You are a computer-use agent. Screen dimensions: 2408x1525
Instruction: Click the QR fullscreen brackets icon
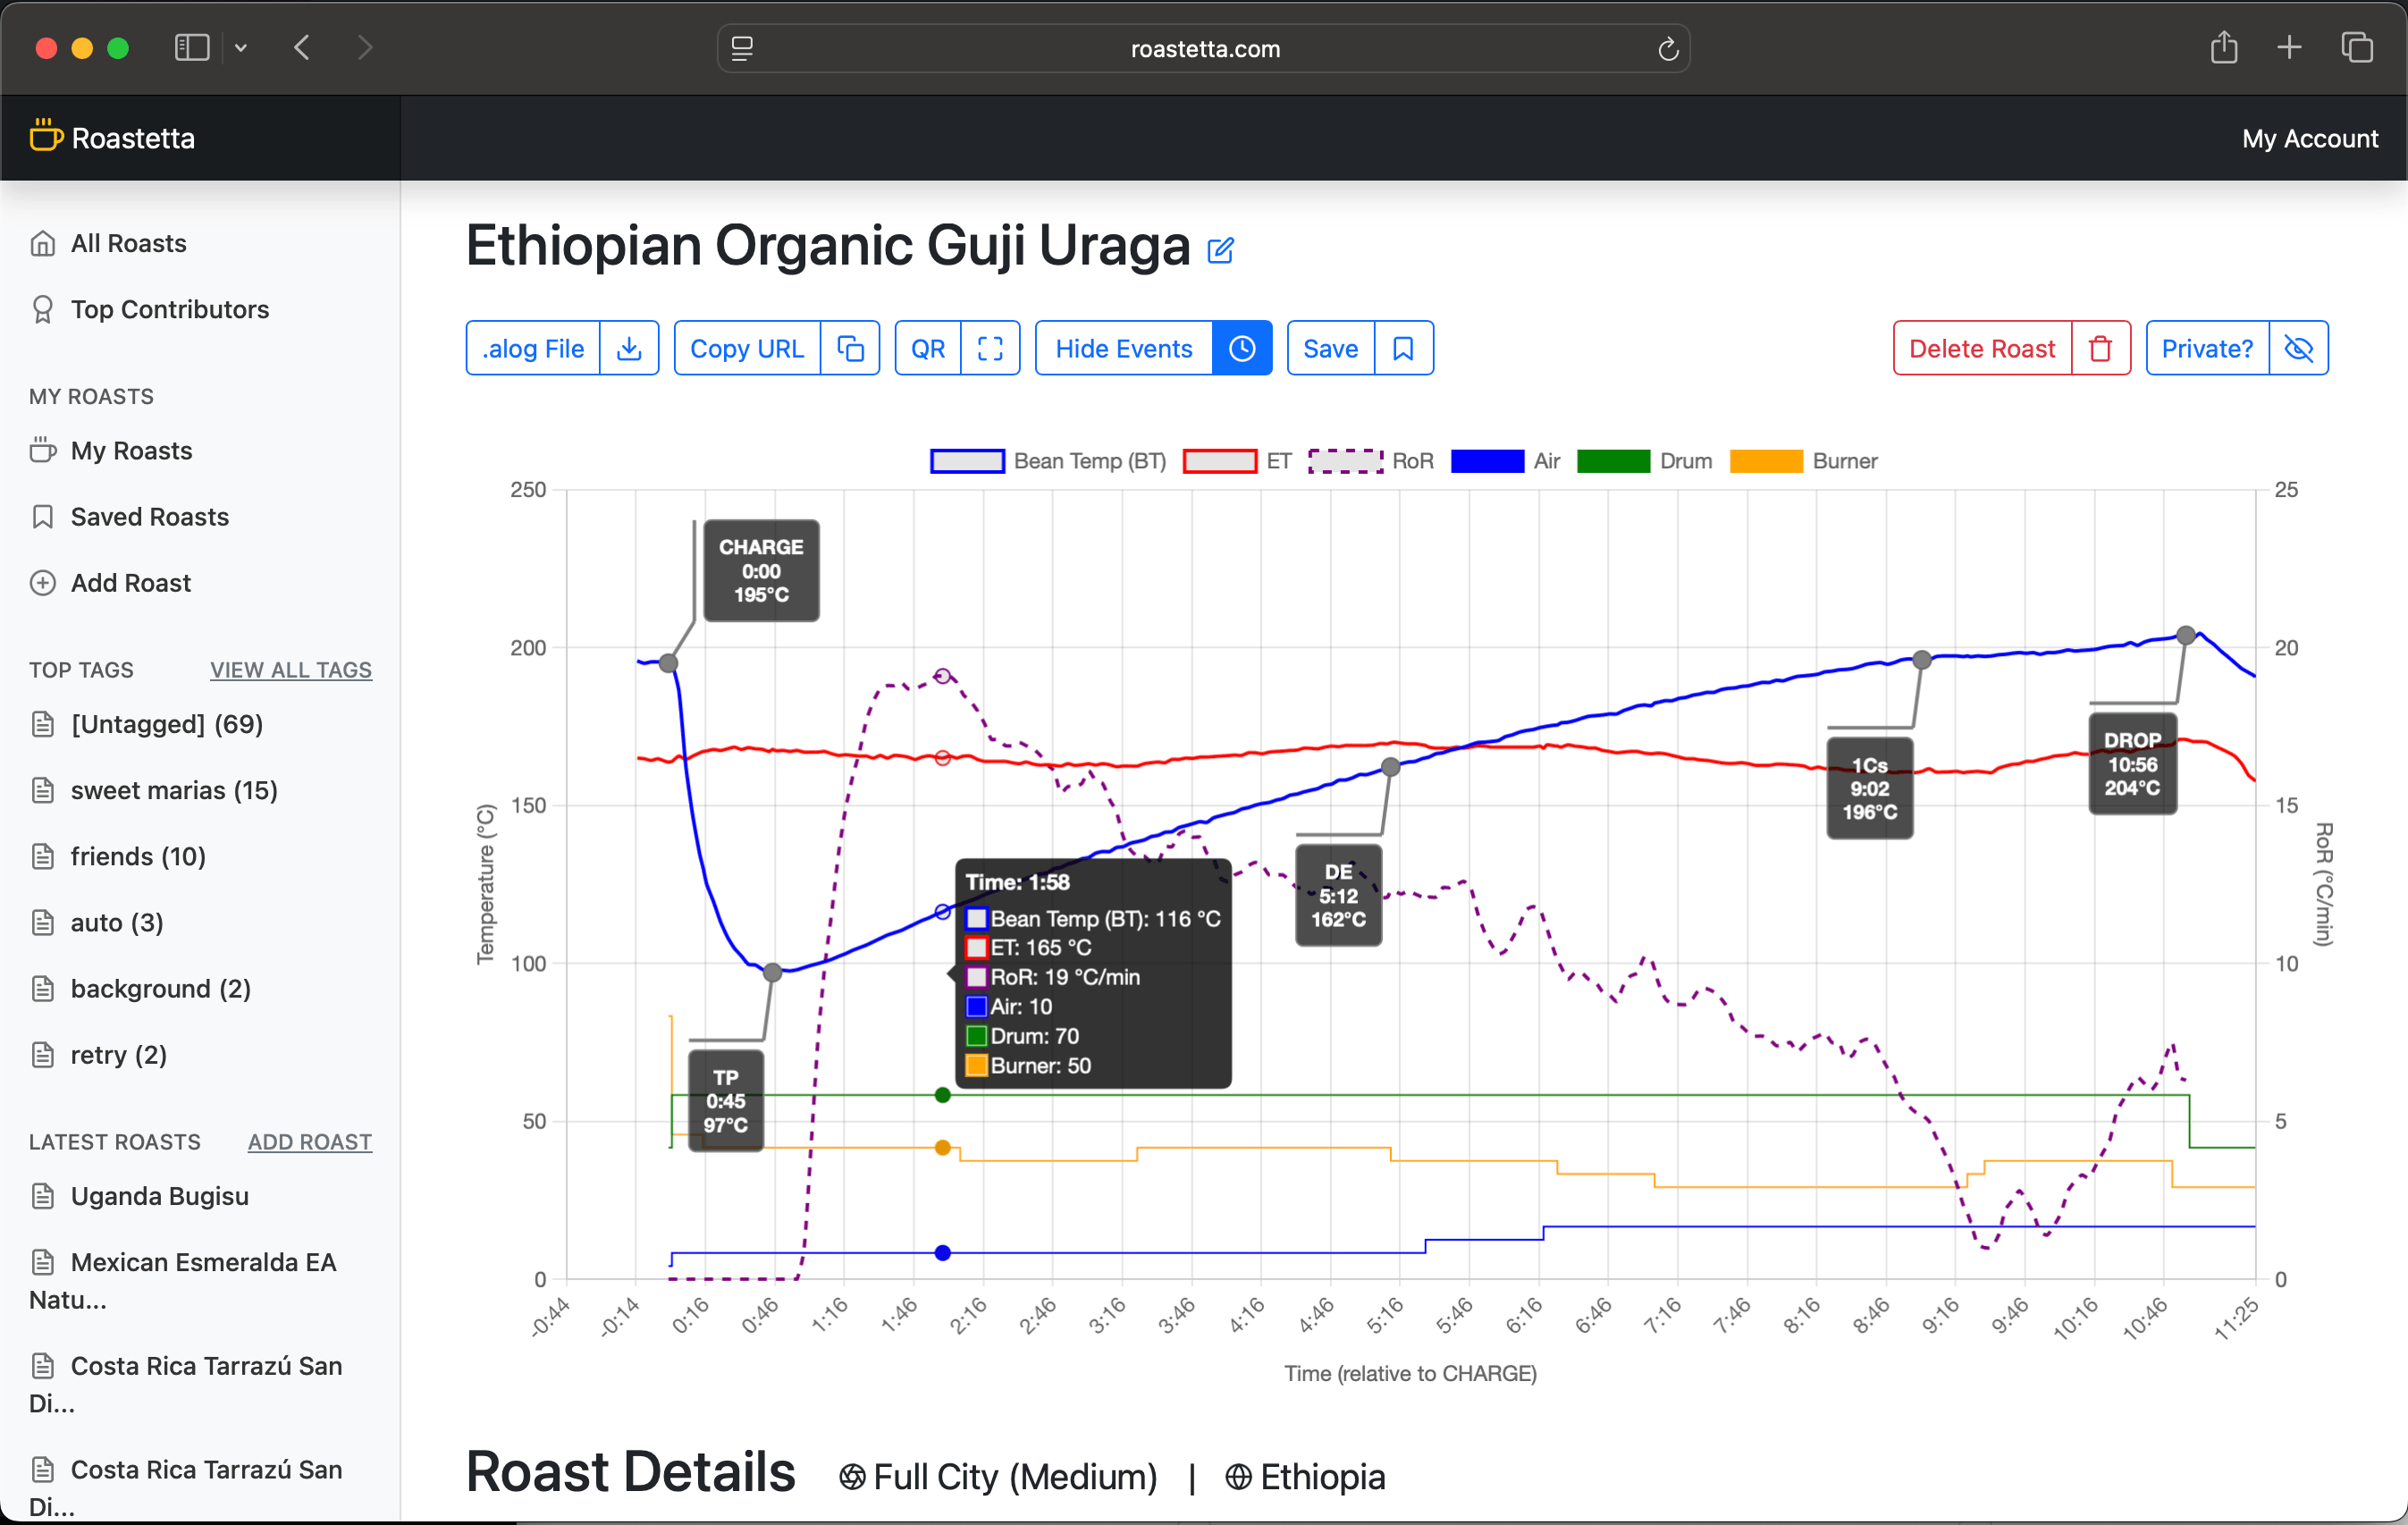tap(990, 349)
